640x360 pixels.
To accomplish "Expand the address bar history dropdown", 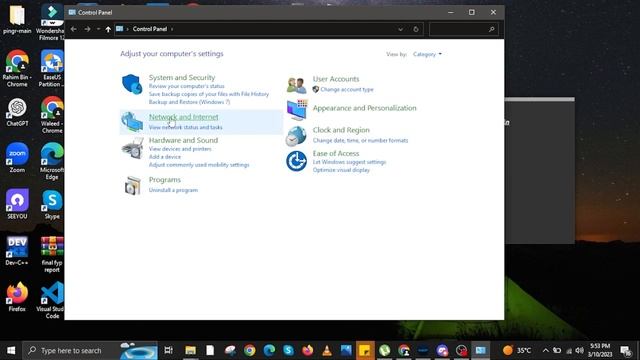I will click(x=400, y=29).
